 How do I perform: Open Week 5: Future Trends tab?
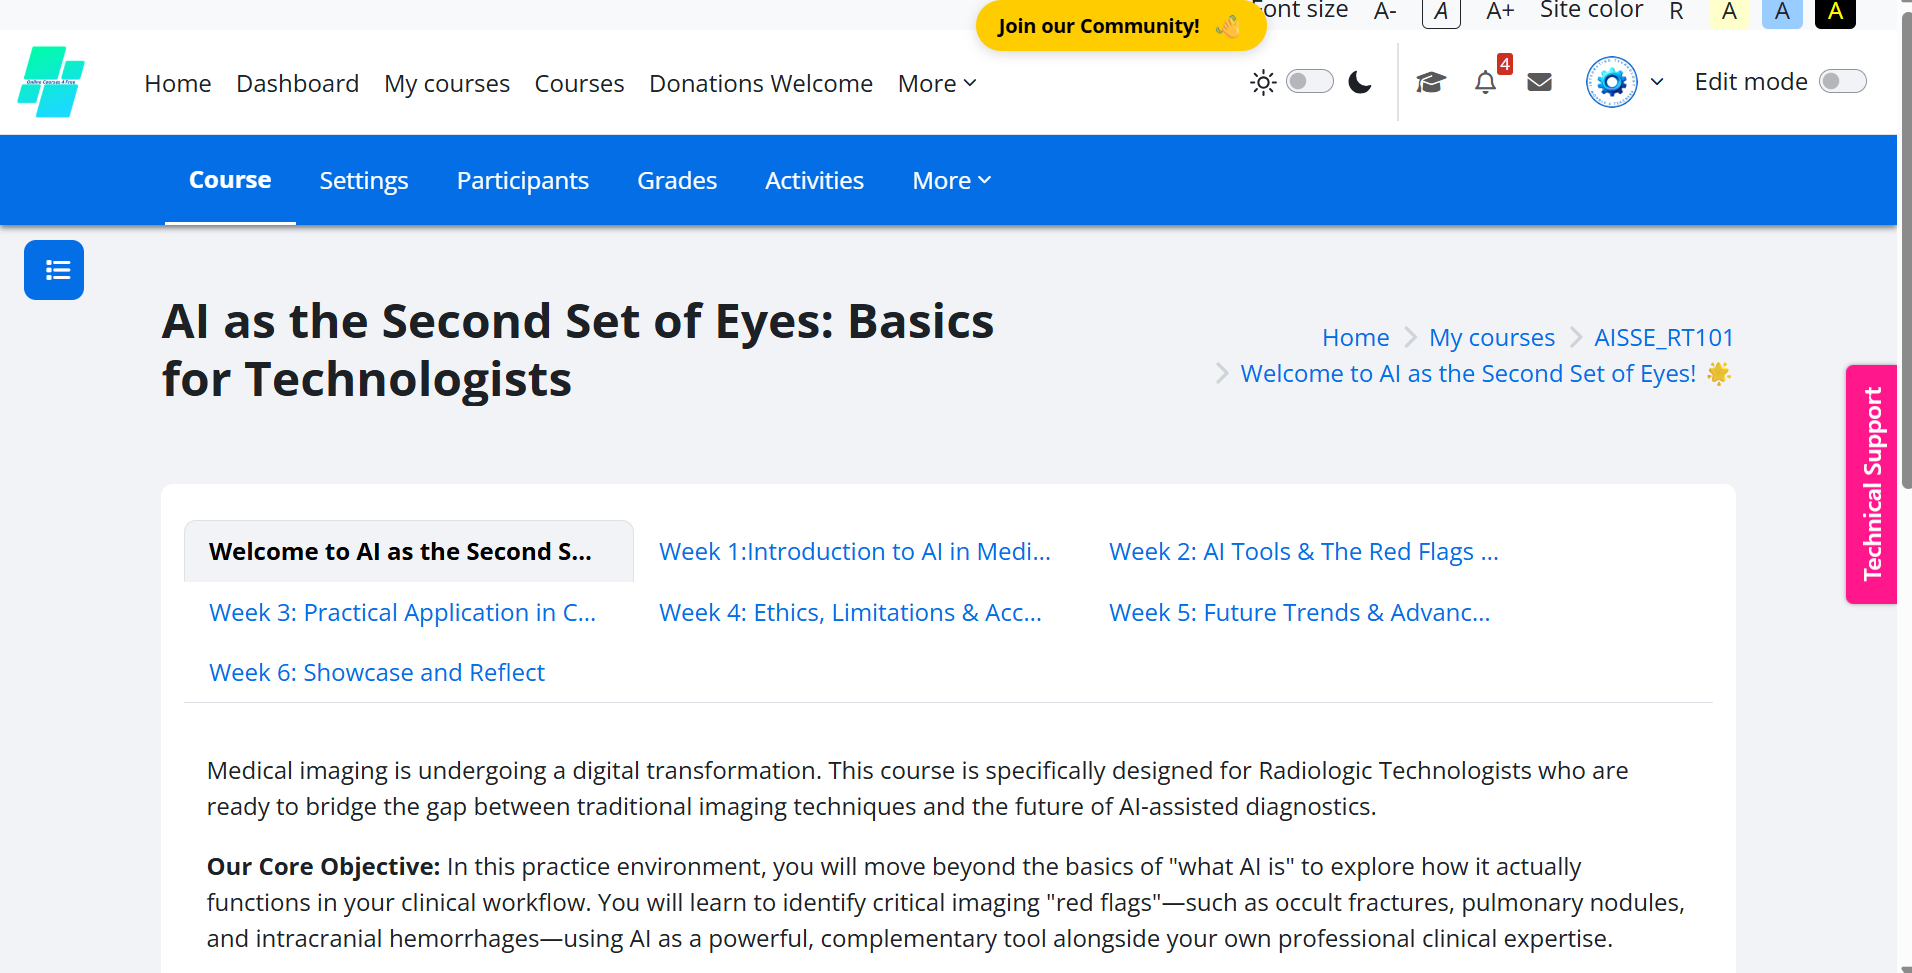(1299, 612)
